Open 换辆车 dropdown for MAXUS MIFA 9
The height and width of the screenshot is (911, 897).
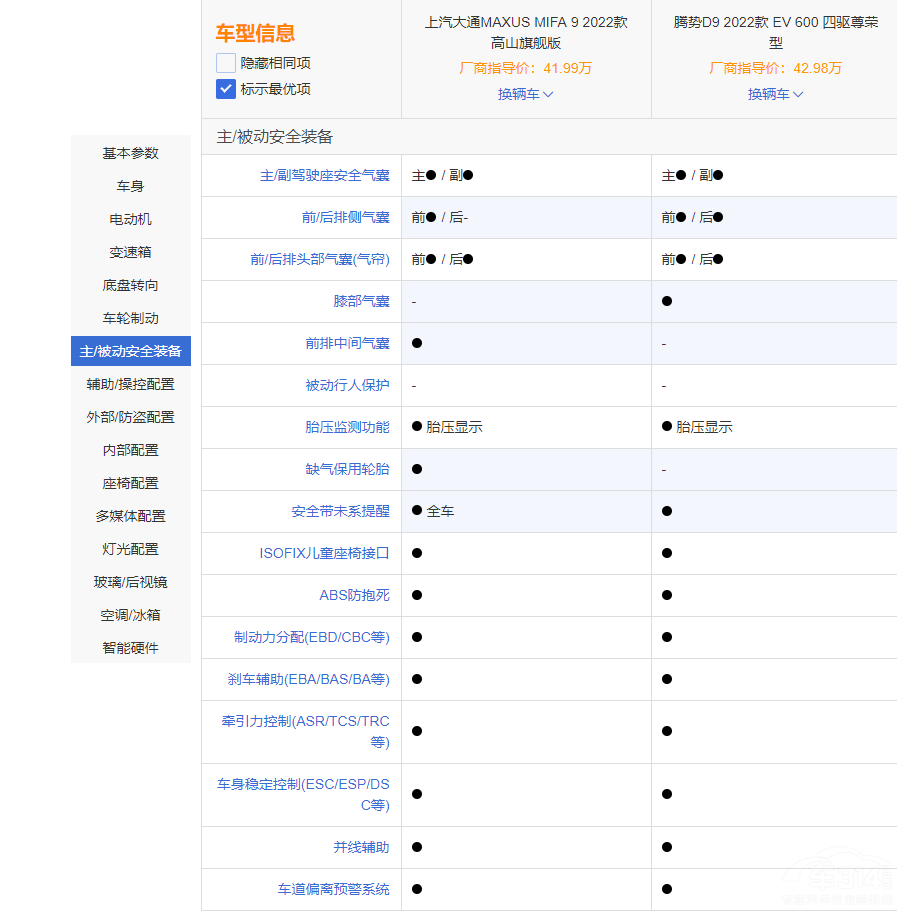[526, 94]
